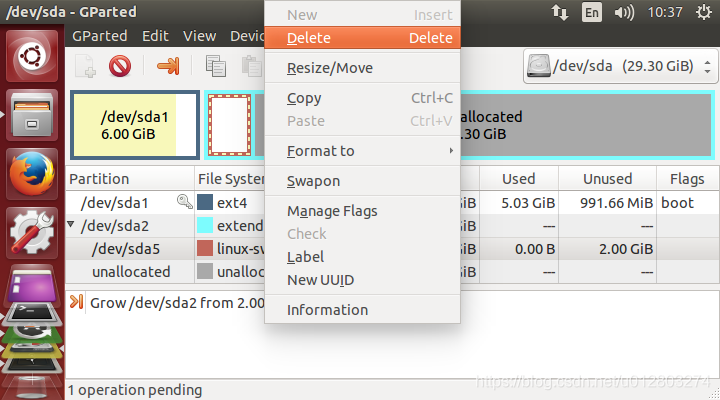Click the pending Grow operation icon

tap(77, 302)
